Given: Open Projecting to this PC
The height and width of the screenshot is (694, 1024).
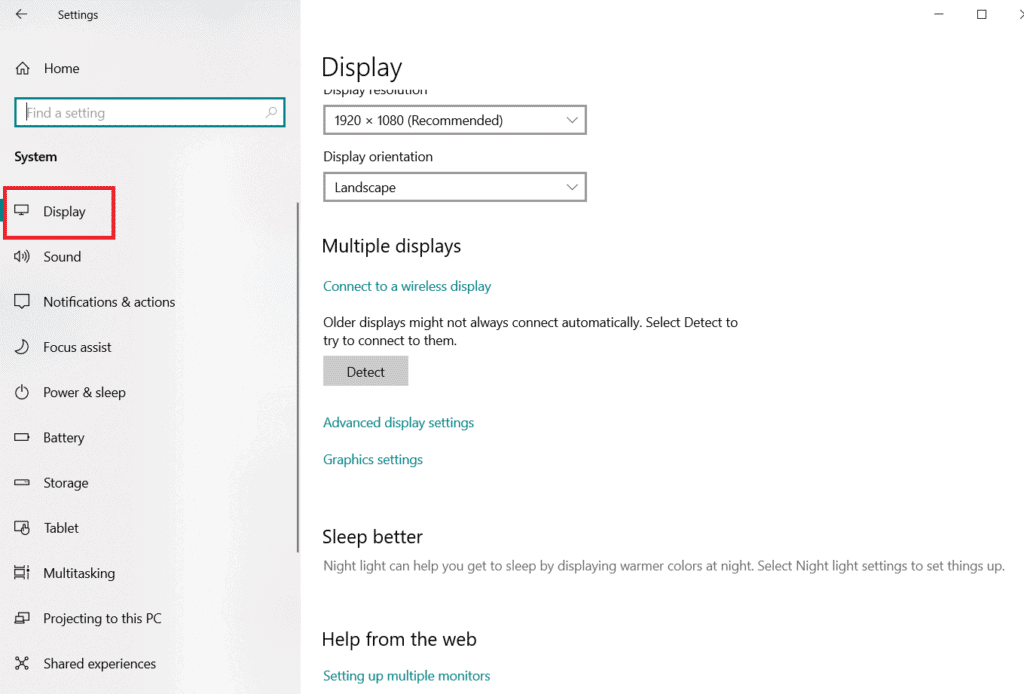Looking at the screenshot, I should (102, 618).
